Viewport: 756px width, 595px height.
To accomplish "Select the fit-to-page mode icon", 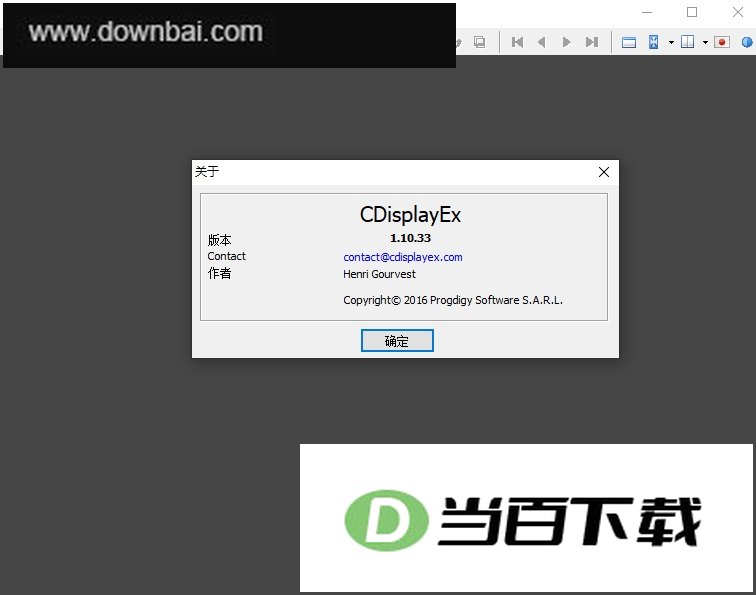I will (x=653, y=42).
